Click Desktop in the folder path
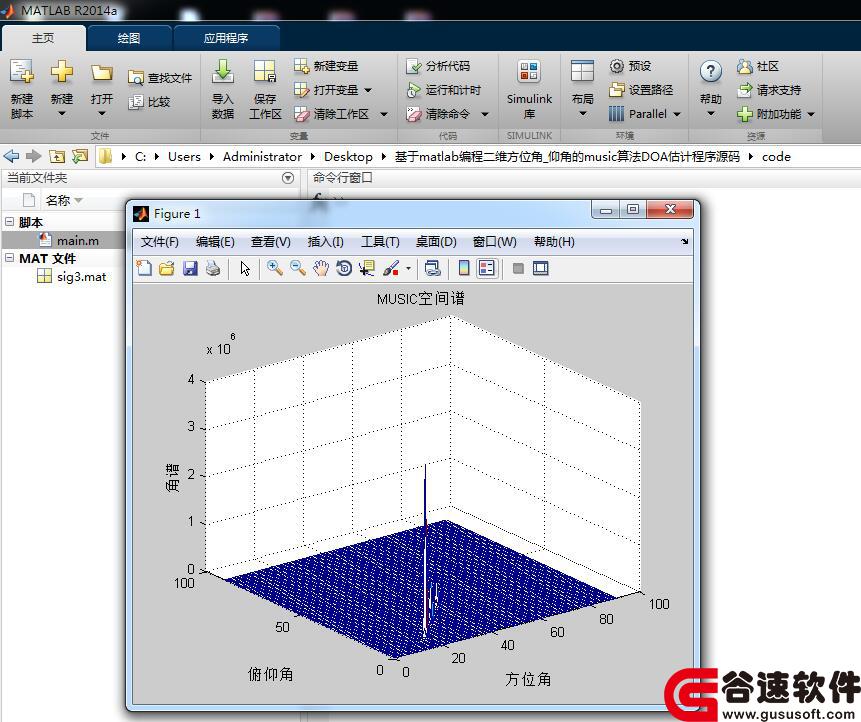This screenshot has width=861, height=722. click(x=348, y=156)
